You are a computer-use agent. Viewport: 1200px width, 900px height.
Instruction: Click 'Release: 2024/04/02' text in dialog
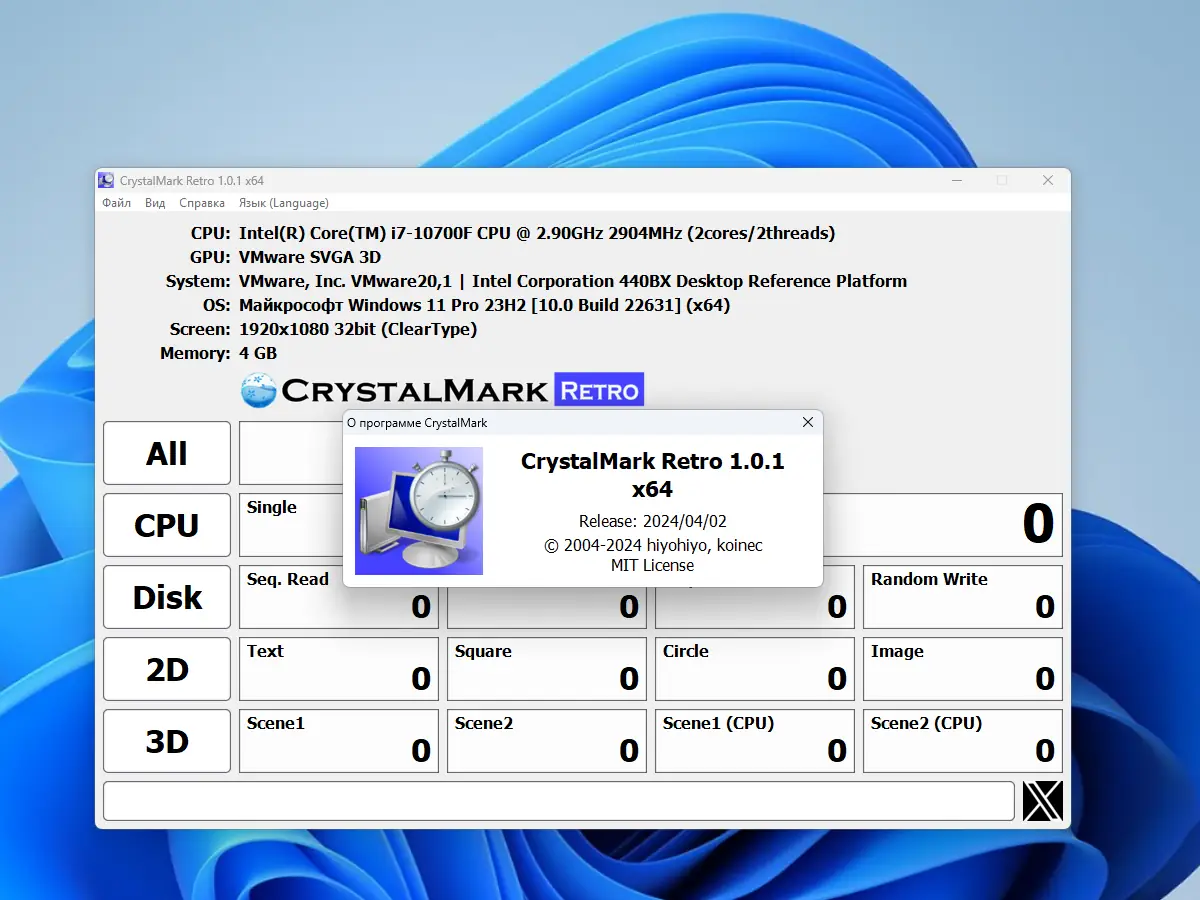coord(652,521)
